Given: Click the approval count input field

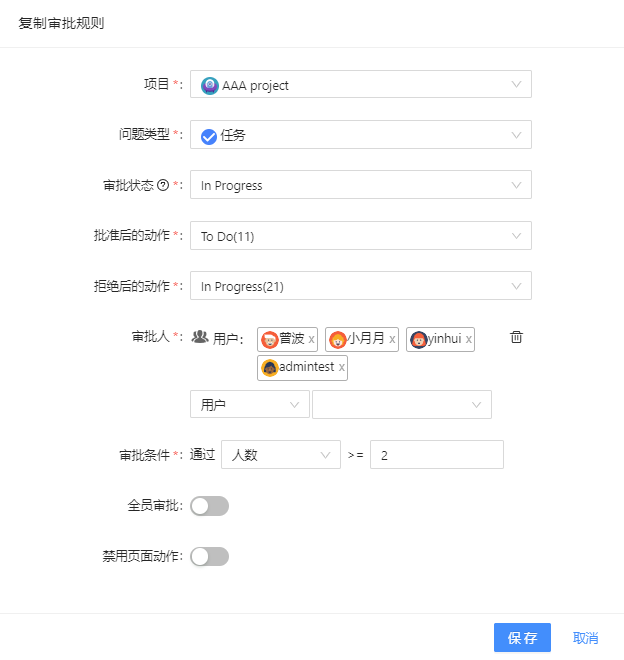Looking at the screenshot, I should [x=436, y=455].
